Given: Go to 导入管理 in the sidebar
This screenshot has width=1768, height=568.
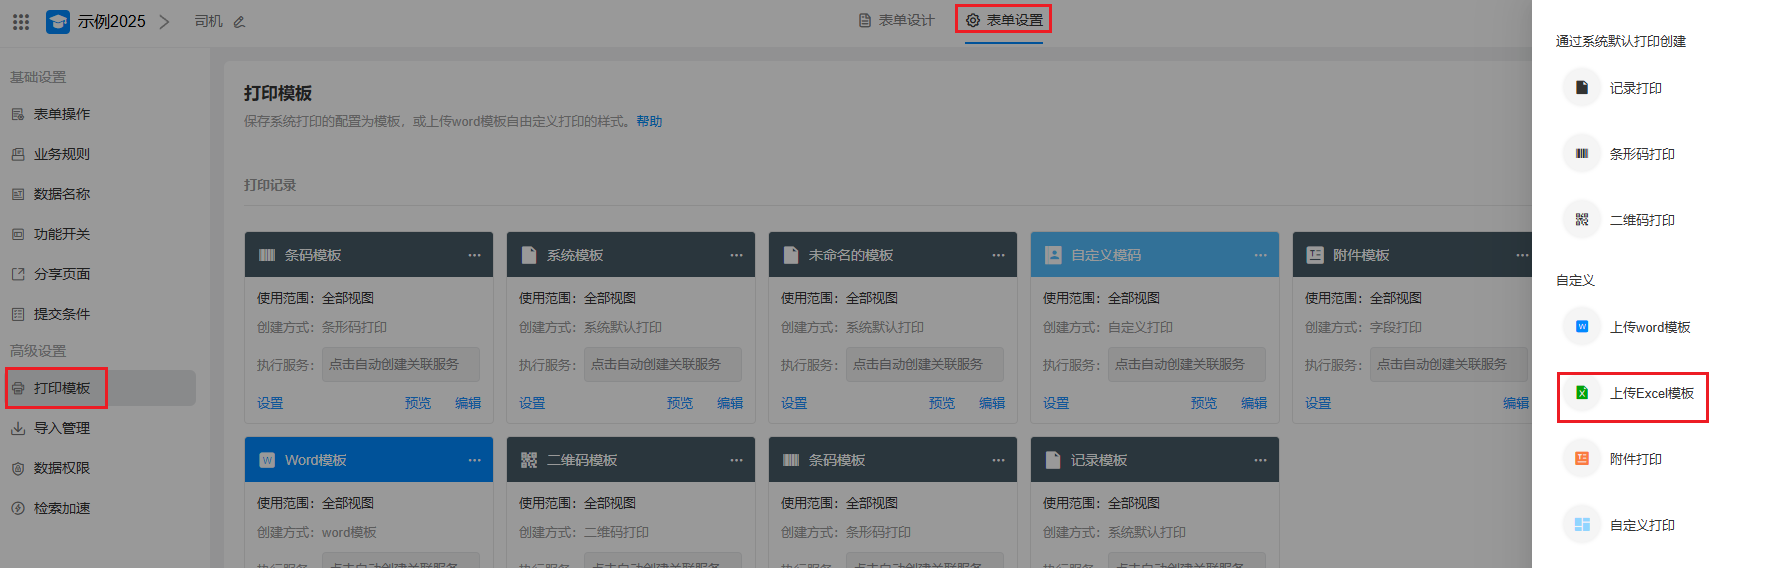Looking at the screenshot, I should [x=61, y=428].
